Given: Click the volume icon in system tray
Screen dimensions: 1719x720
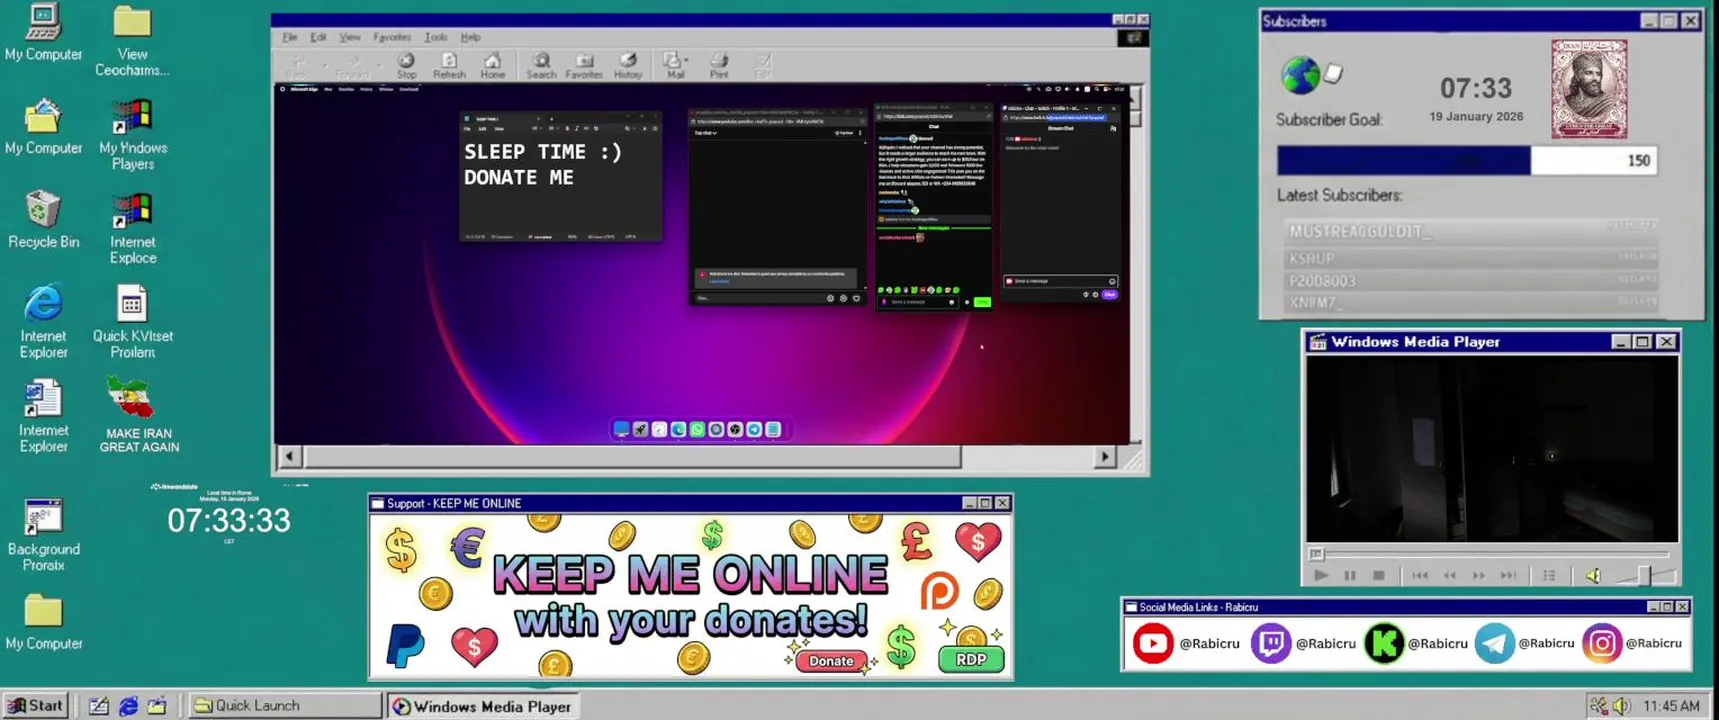Looking at the screenshot, I should [x=1621, y=706].
